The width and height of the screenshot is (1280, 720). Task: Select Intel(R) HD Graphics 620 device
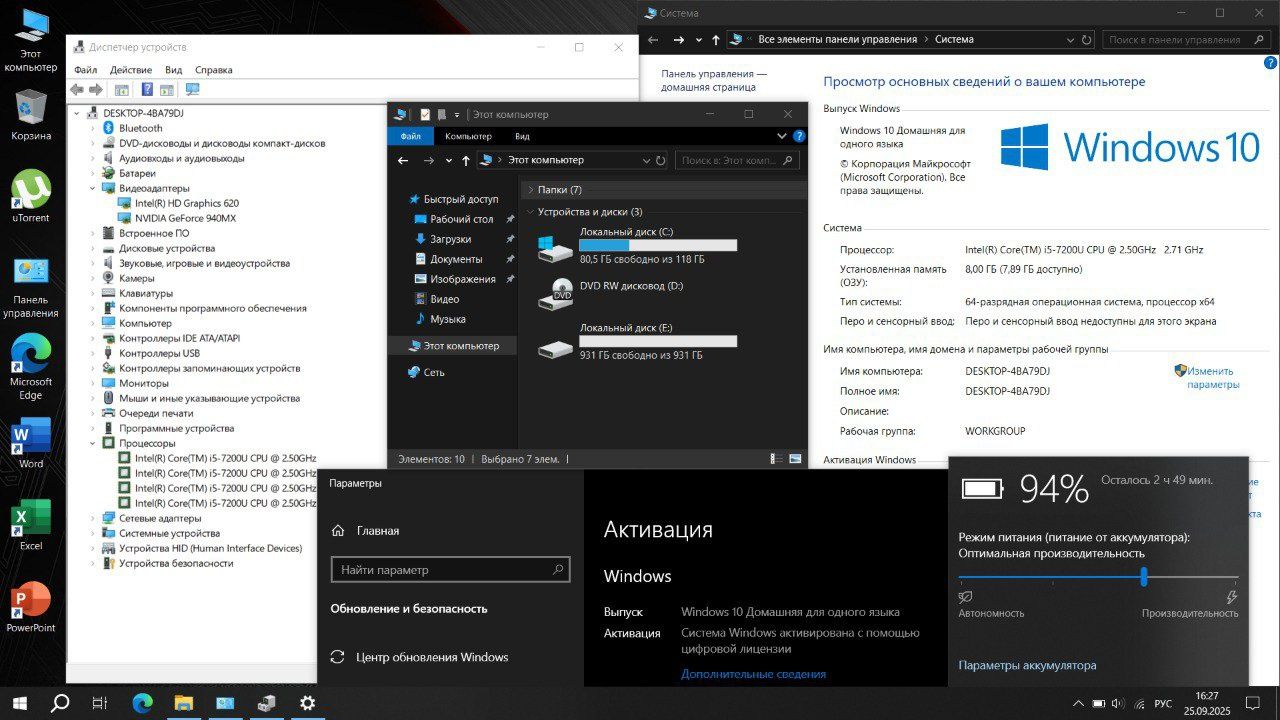point(186,203)
